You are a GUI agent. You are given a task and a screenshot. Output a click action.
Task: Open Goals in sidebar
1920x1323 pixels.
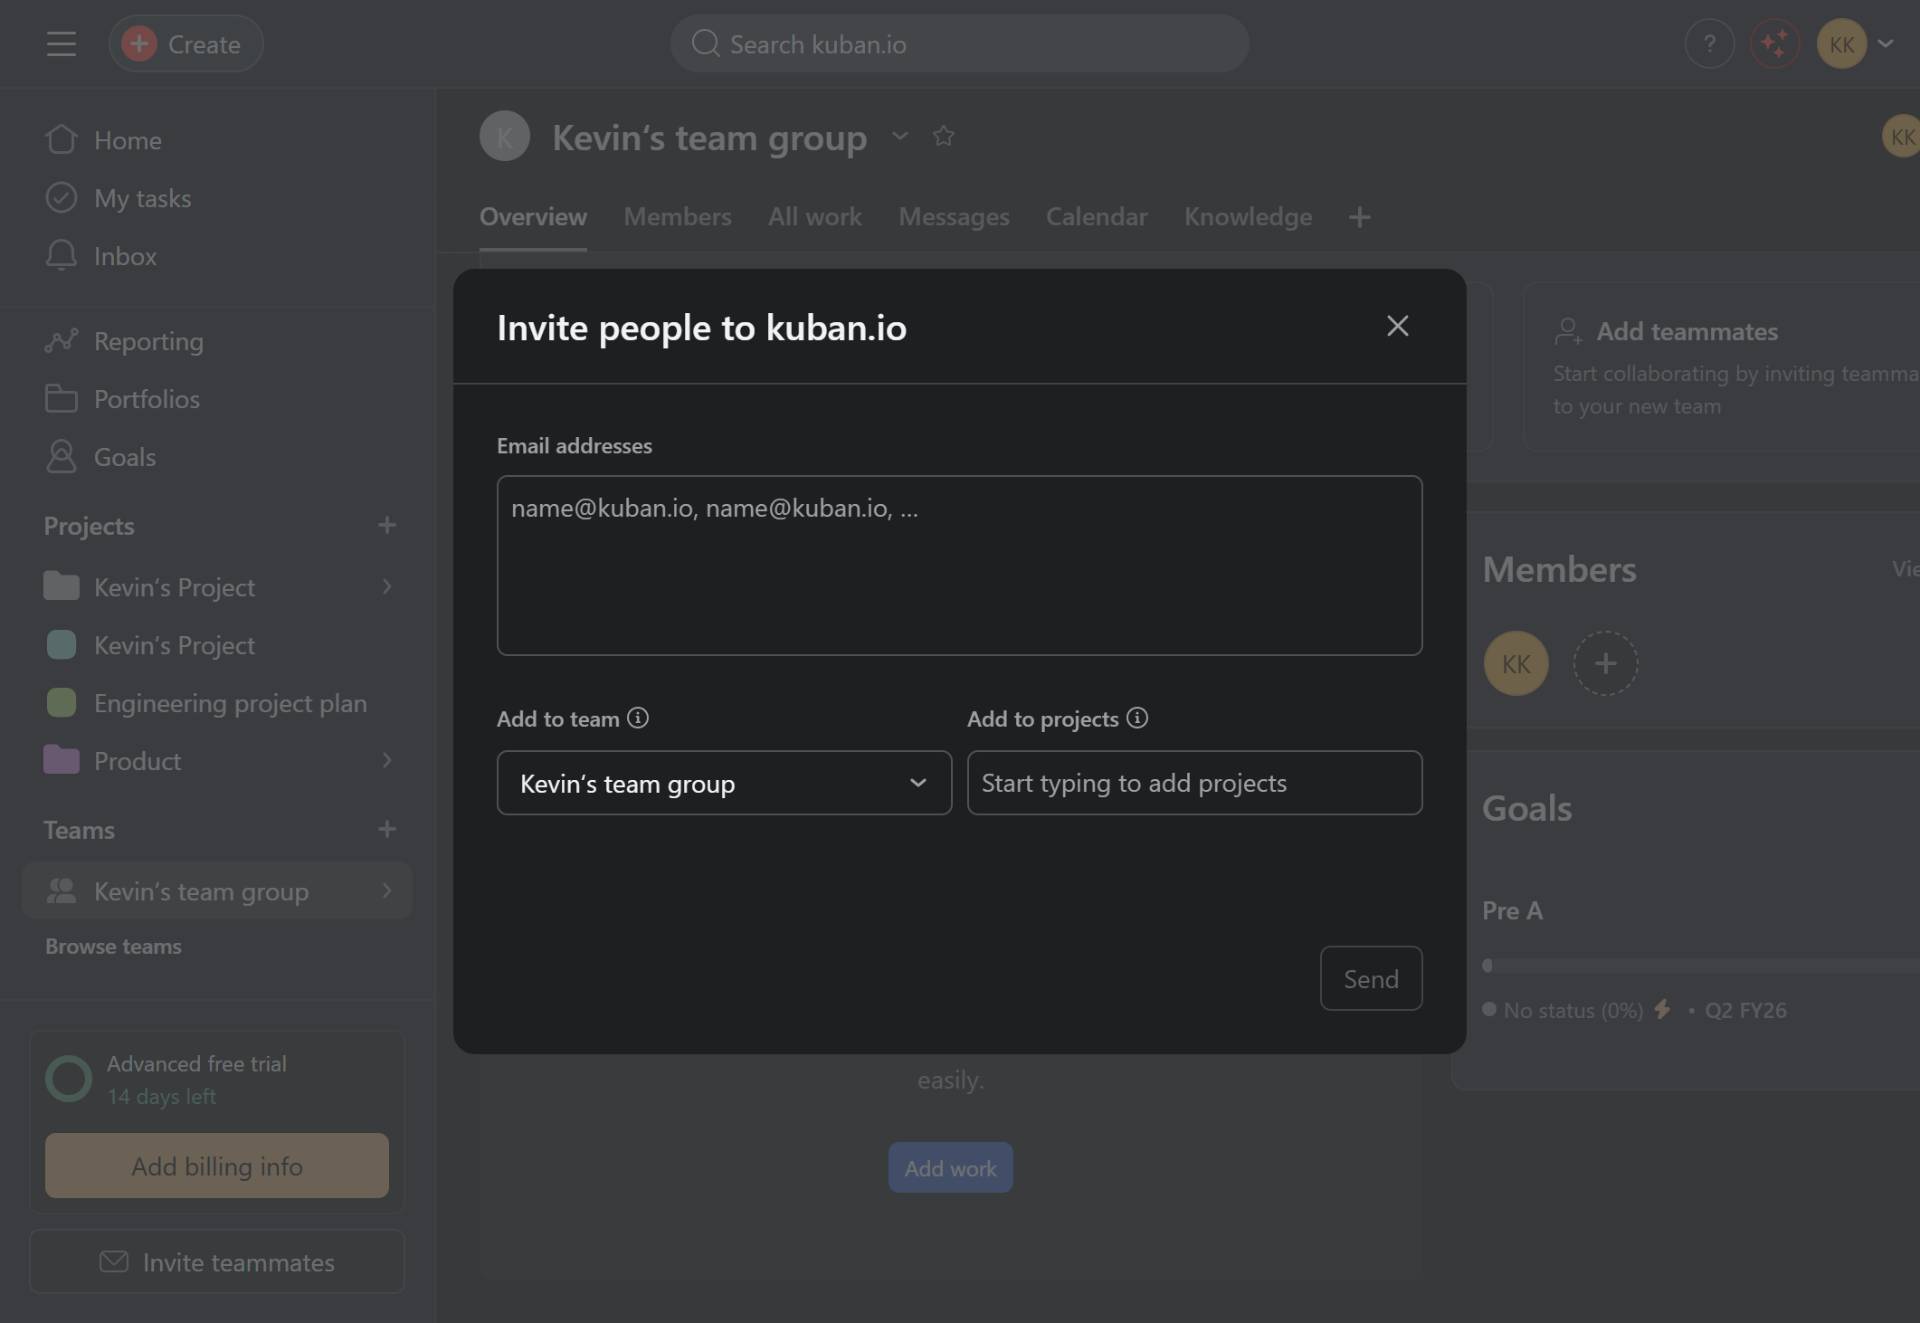(x=217, y=457)
